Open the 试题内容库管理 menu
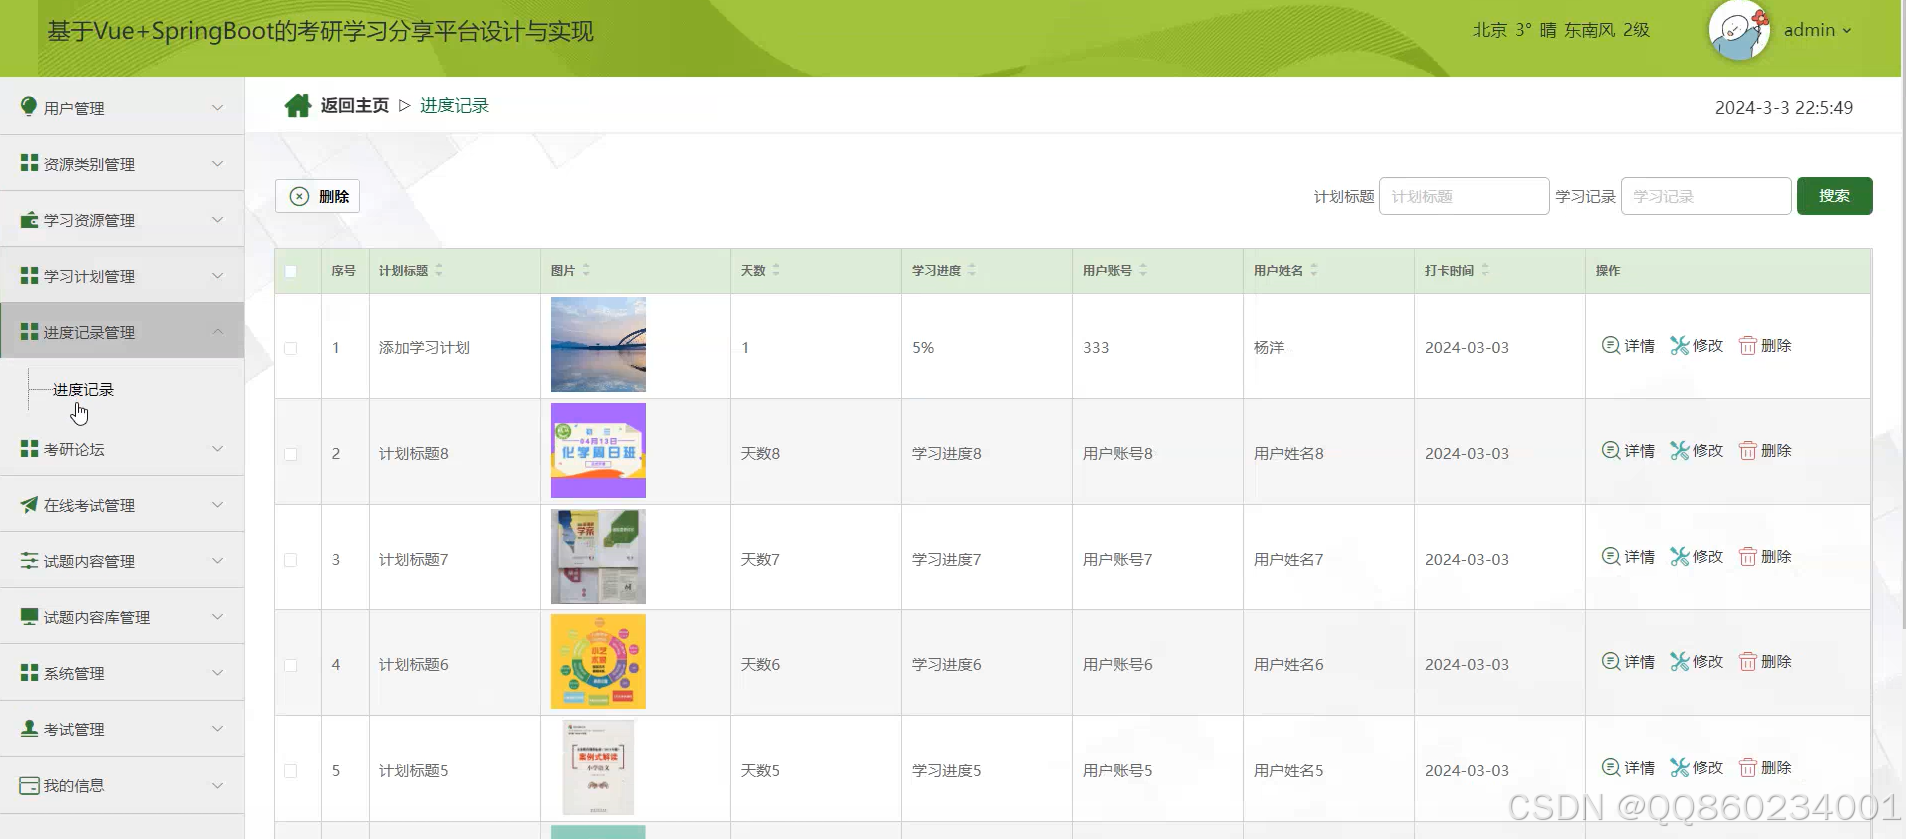Viewport: 1906px width, 839px height. click(x=122, y=617)
